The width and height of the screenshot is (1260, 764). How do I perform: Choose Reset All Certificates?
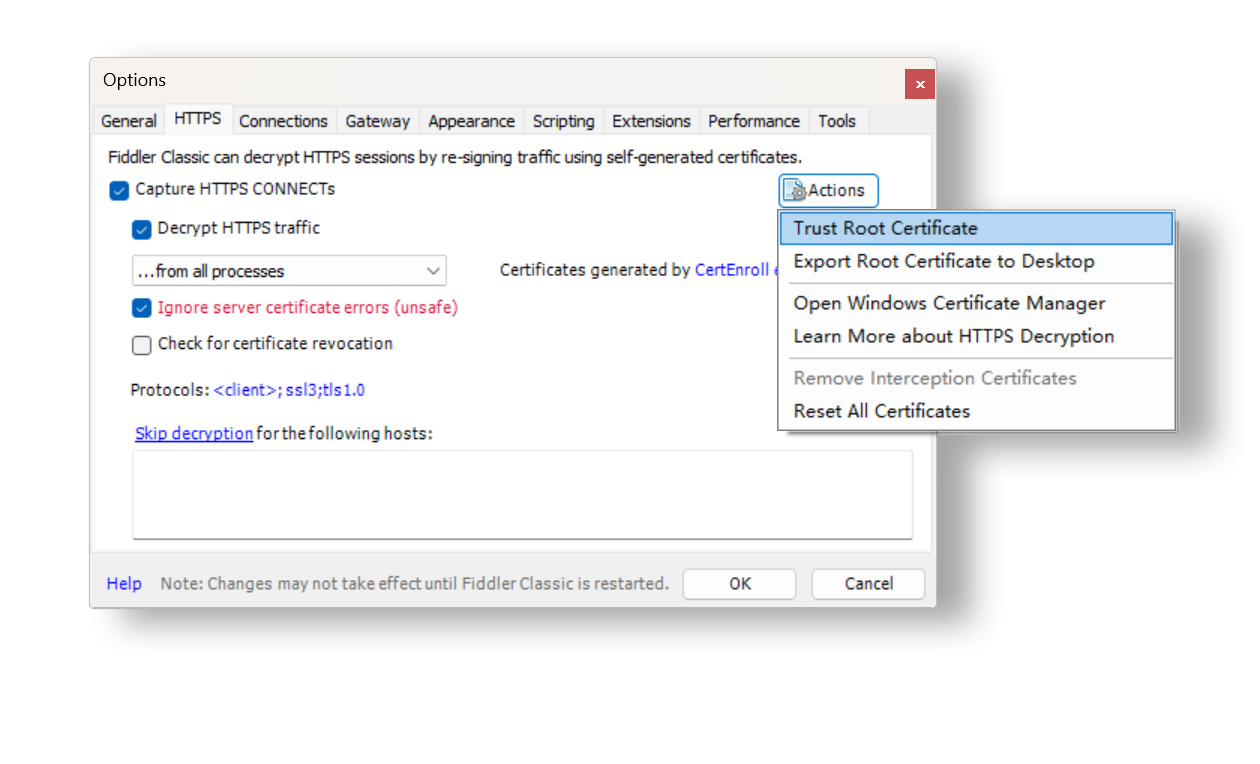click(976, 411)
